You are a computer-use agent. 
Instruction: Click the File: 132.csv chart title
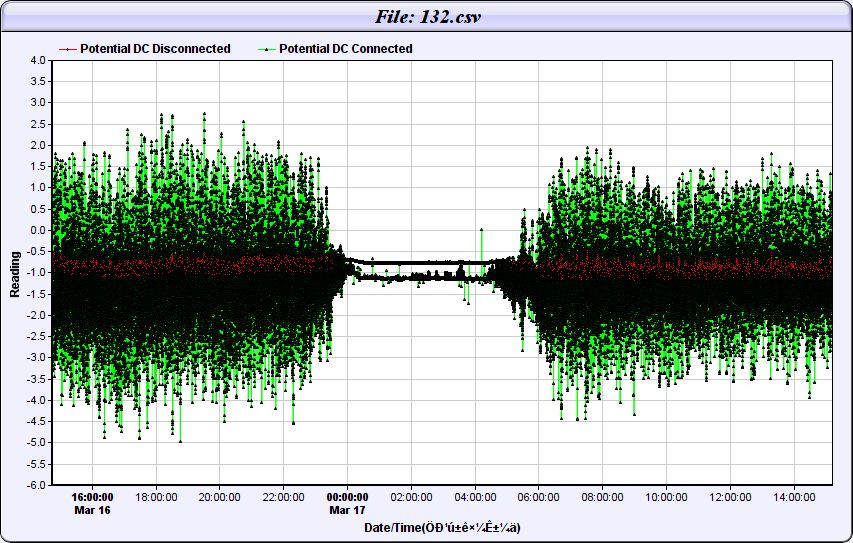[426, 16]
